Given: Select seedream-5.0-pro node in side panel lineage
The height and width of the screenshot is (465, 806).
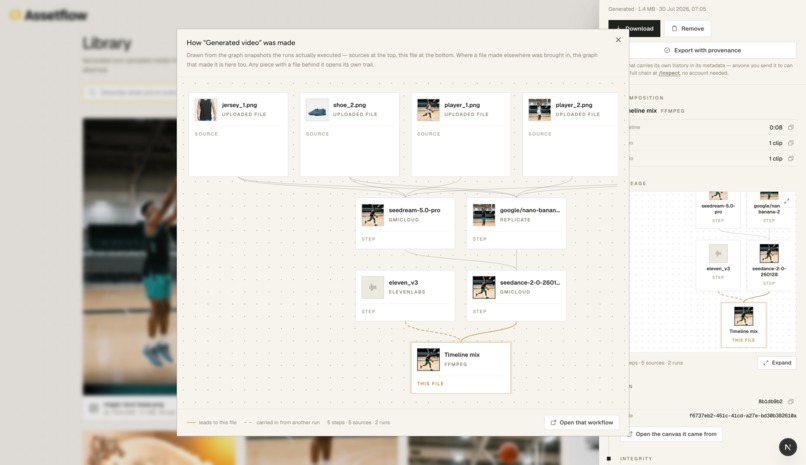Looking at the screenshot, I should (718, 209).
